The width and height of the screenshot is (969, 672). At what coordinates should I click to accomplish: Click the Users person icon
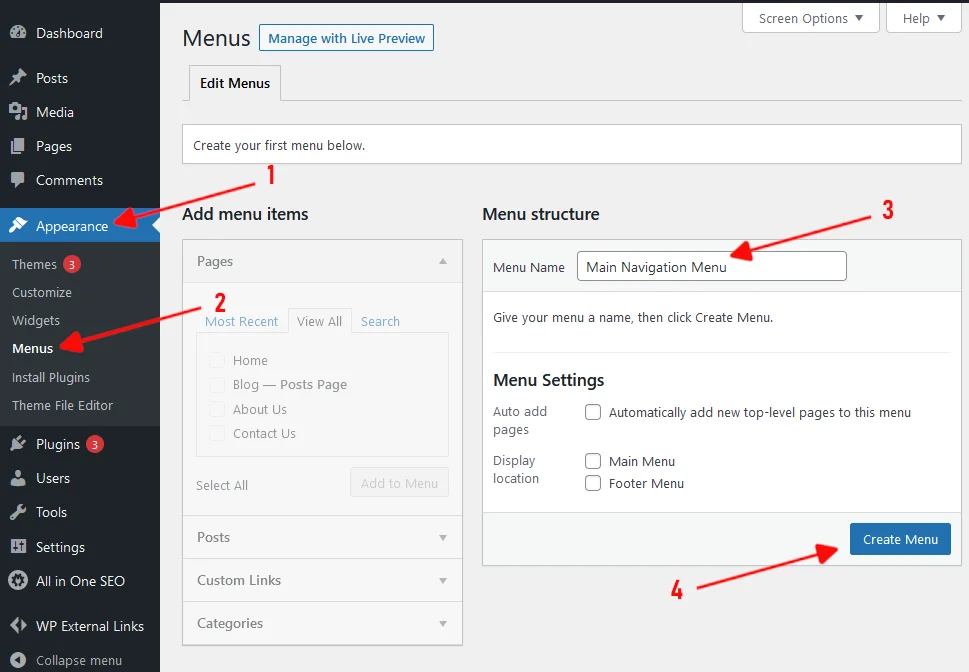[19, 478]
